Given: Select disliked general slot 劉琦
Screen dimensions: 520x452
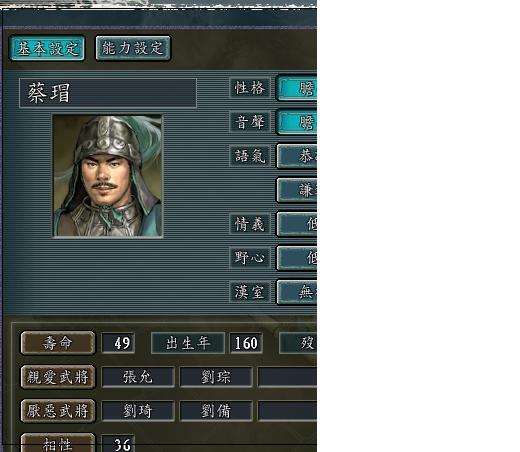Looking at the screenshot, I should click(138, 411).
